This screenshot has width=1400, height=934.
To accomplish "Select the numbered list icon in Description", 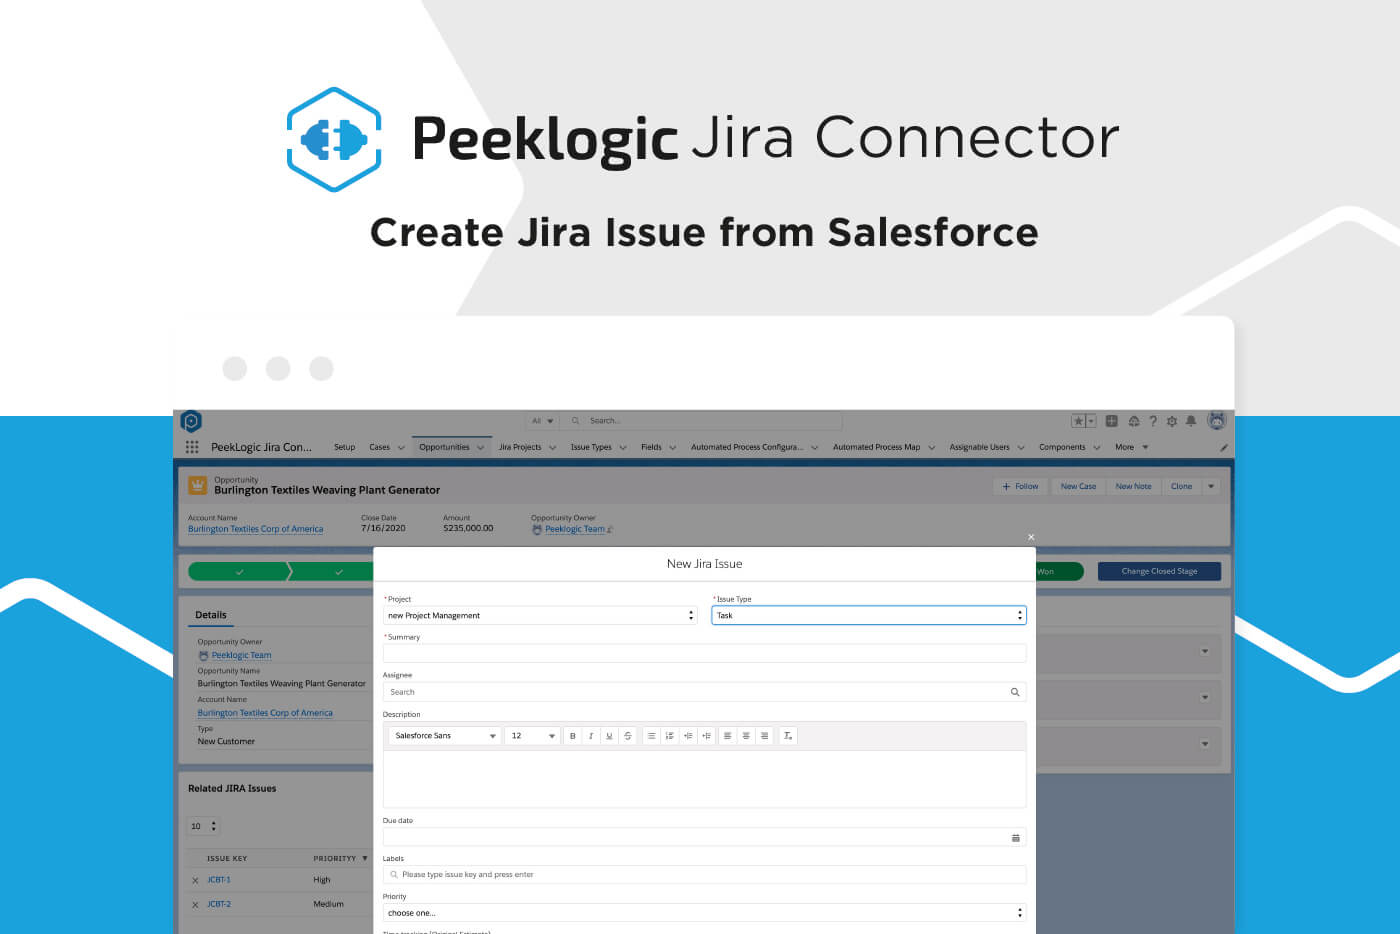I will point(669,735).
